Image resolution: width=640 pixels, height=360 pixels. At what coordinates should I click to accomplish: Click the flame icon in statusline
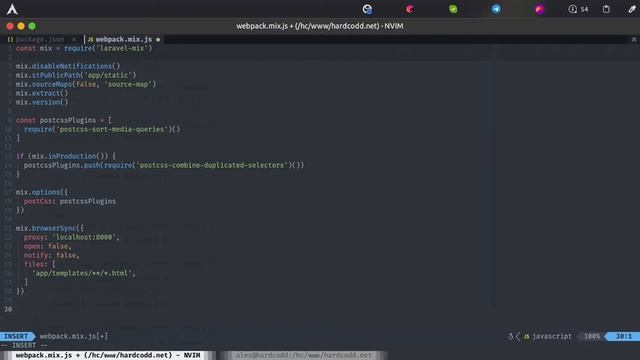point(510,336)
